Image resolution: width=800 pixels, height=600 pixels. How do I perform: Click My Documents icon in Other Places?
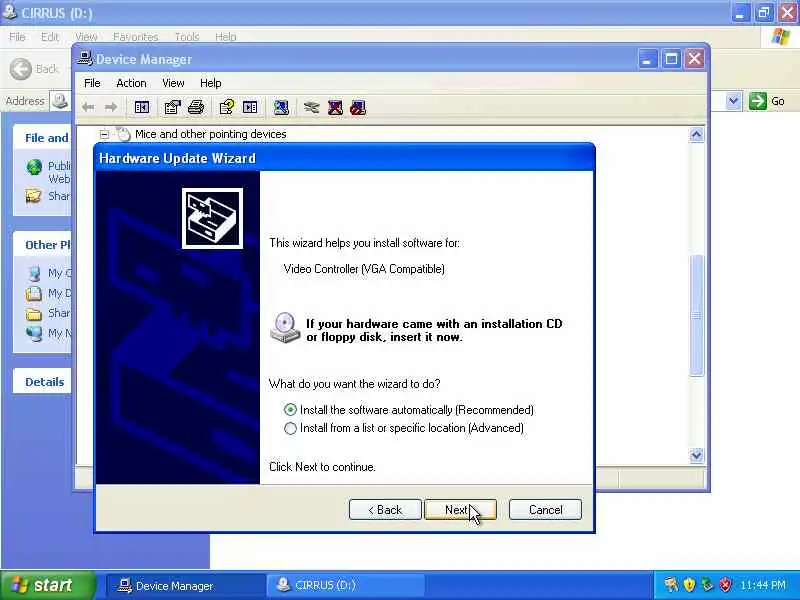click(x=34, y=293)
